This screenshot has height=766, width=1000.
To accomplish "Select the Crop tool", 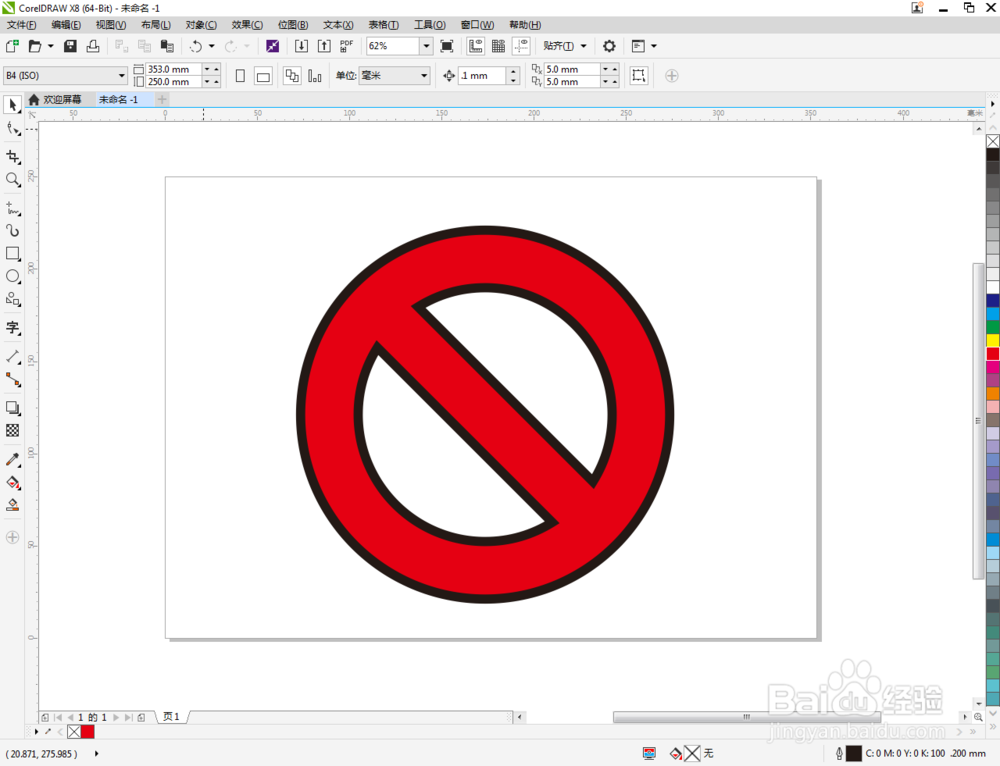I will [13, 157].
